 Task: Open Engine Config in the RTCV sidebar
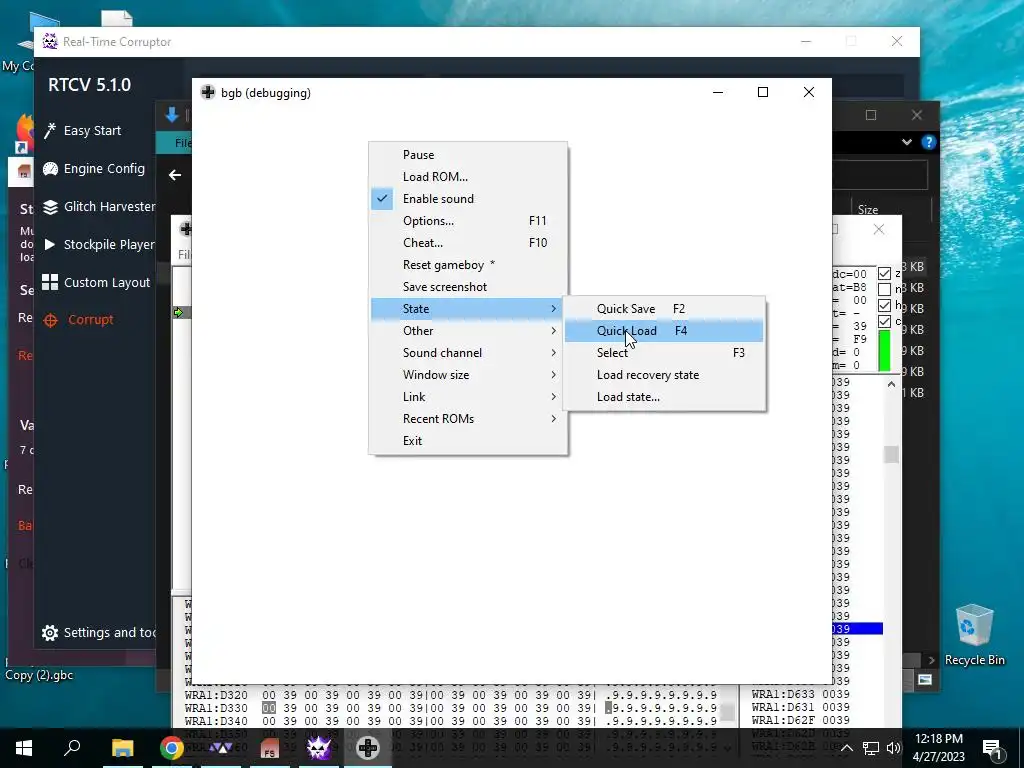pyautogui.click(x=104, y=168)
